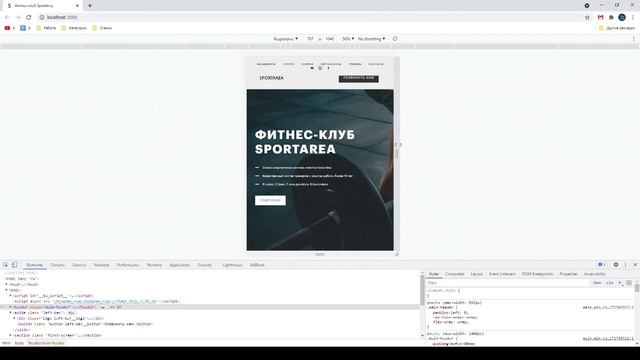Switch to the Console tab
Screen dimensions: 640x360
coord(58,265)
